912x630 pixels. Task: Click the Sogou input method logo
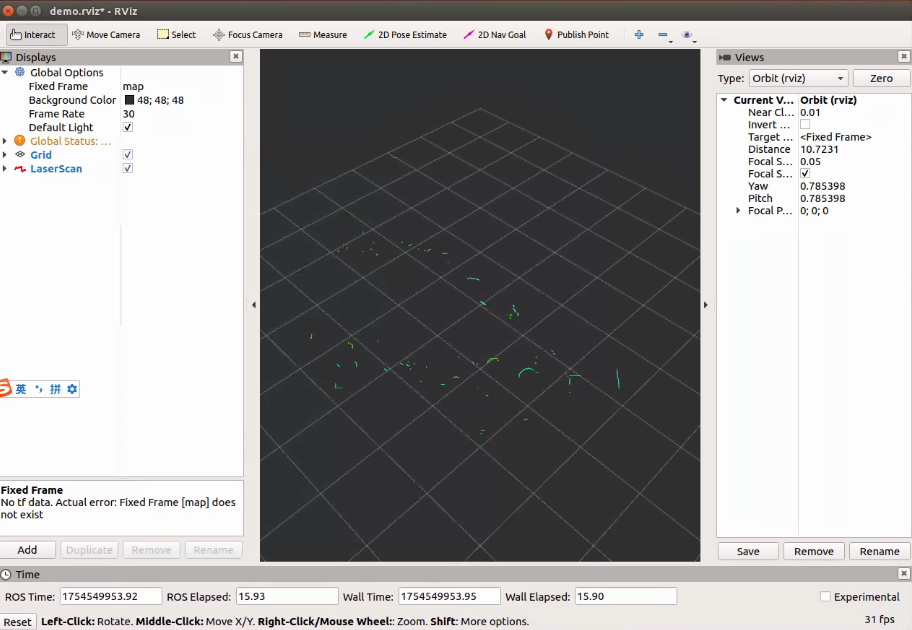[x=5, y=388]
